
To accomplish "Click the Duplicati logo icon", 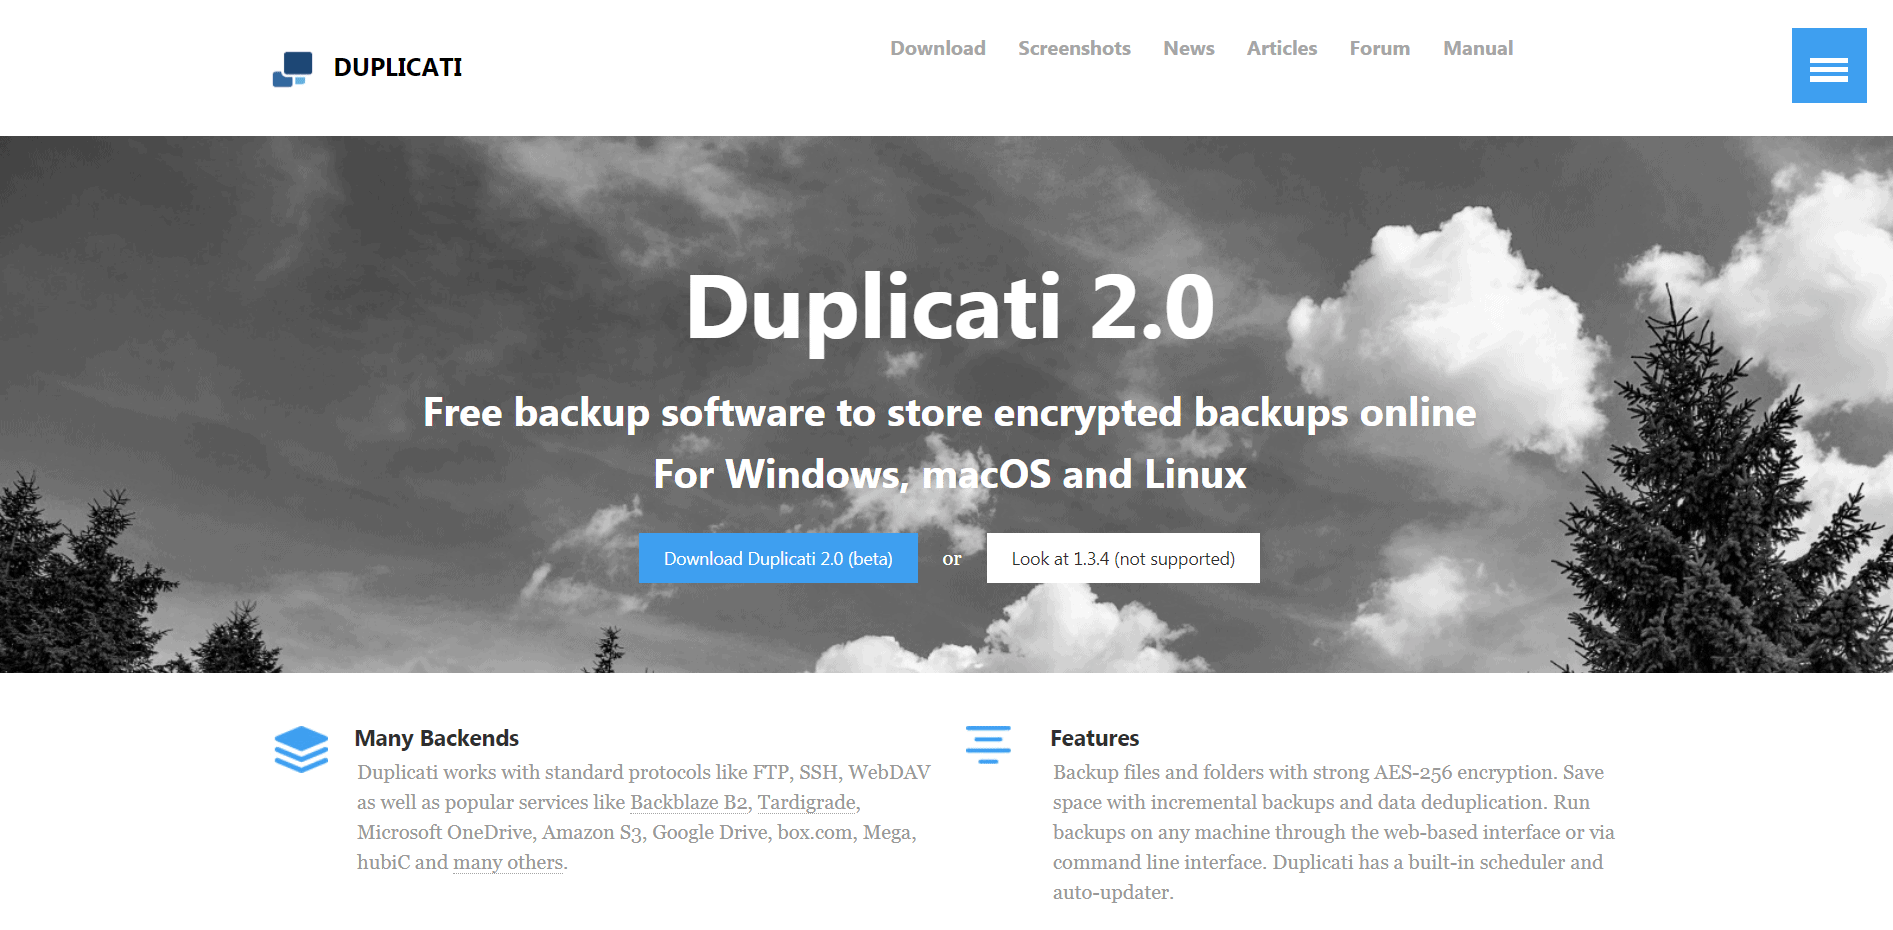I will point(293,69).
